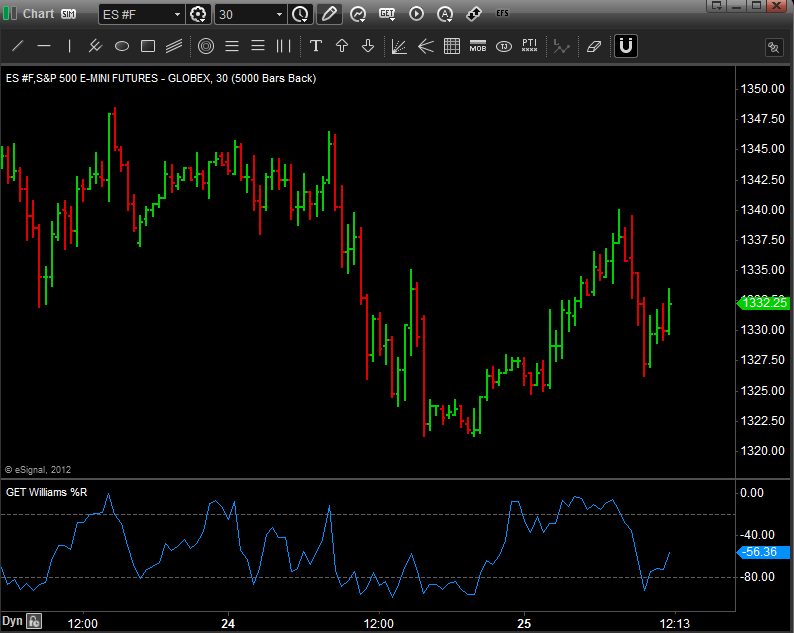The width and height of the screenshot is (794, 633).
Task: Toggle the lock icon beside Dyn
Action: pos(34,621)
